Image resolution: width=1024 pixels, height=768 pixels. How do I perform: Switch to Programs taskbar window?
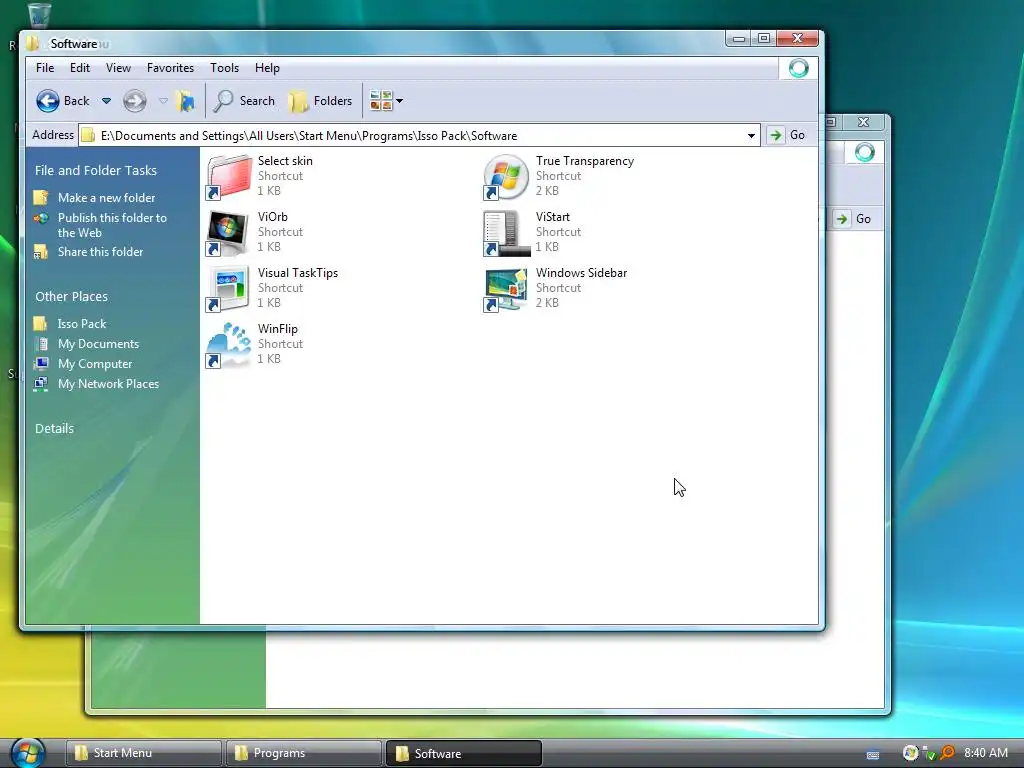(x=304, y=754)
